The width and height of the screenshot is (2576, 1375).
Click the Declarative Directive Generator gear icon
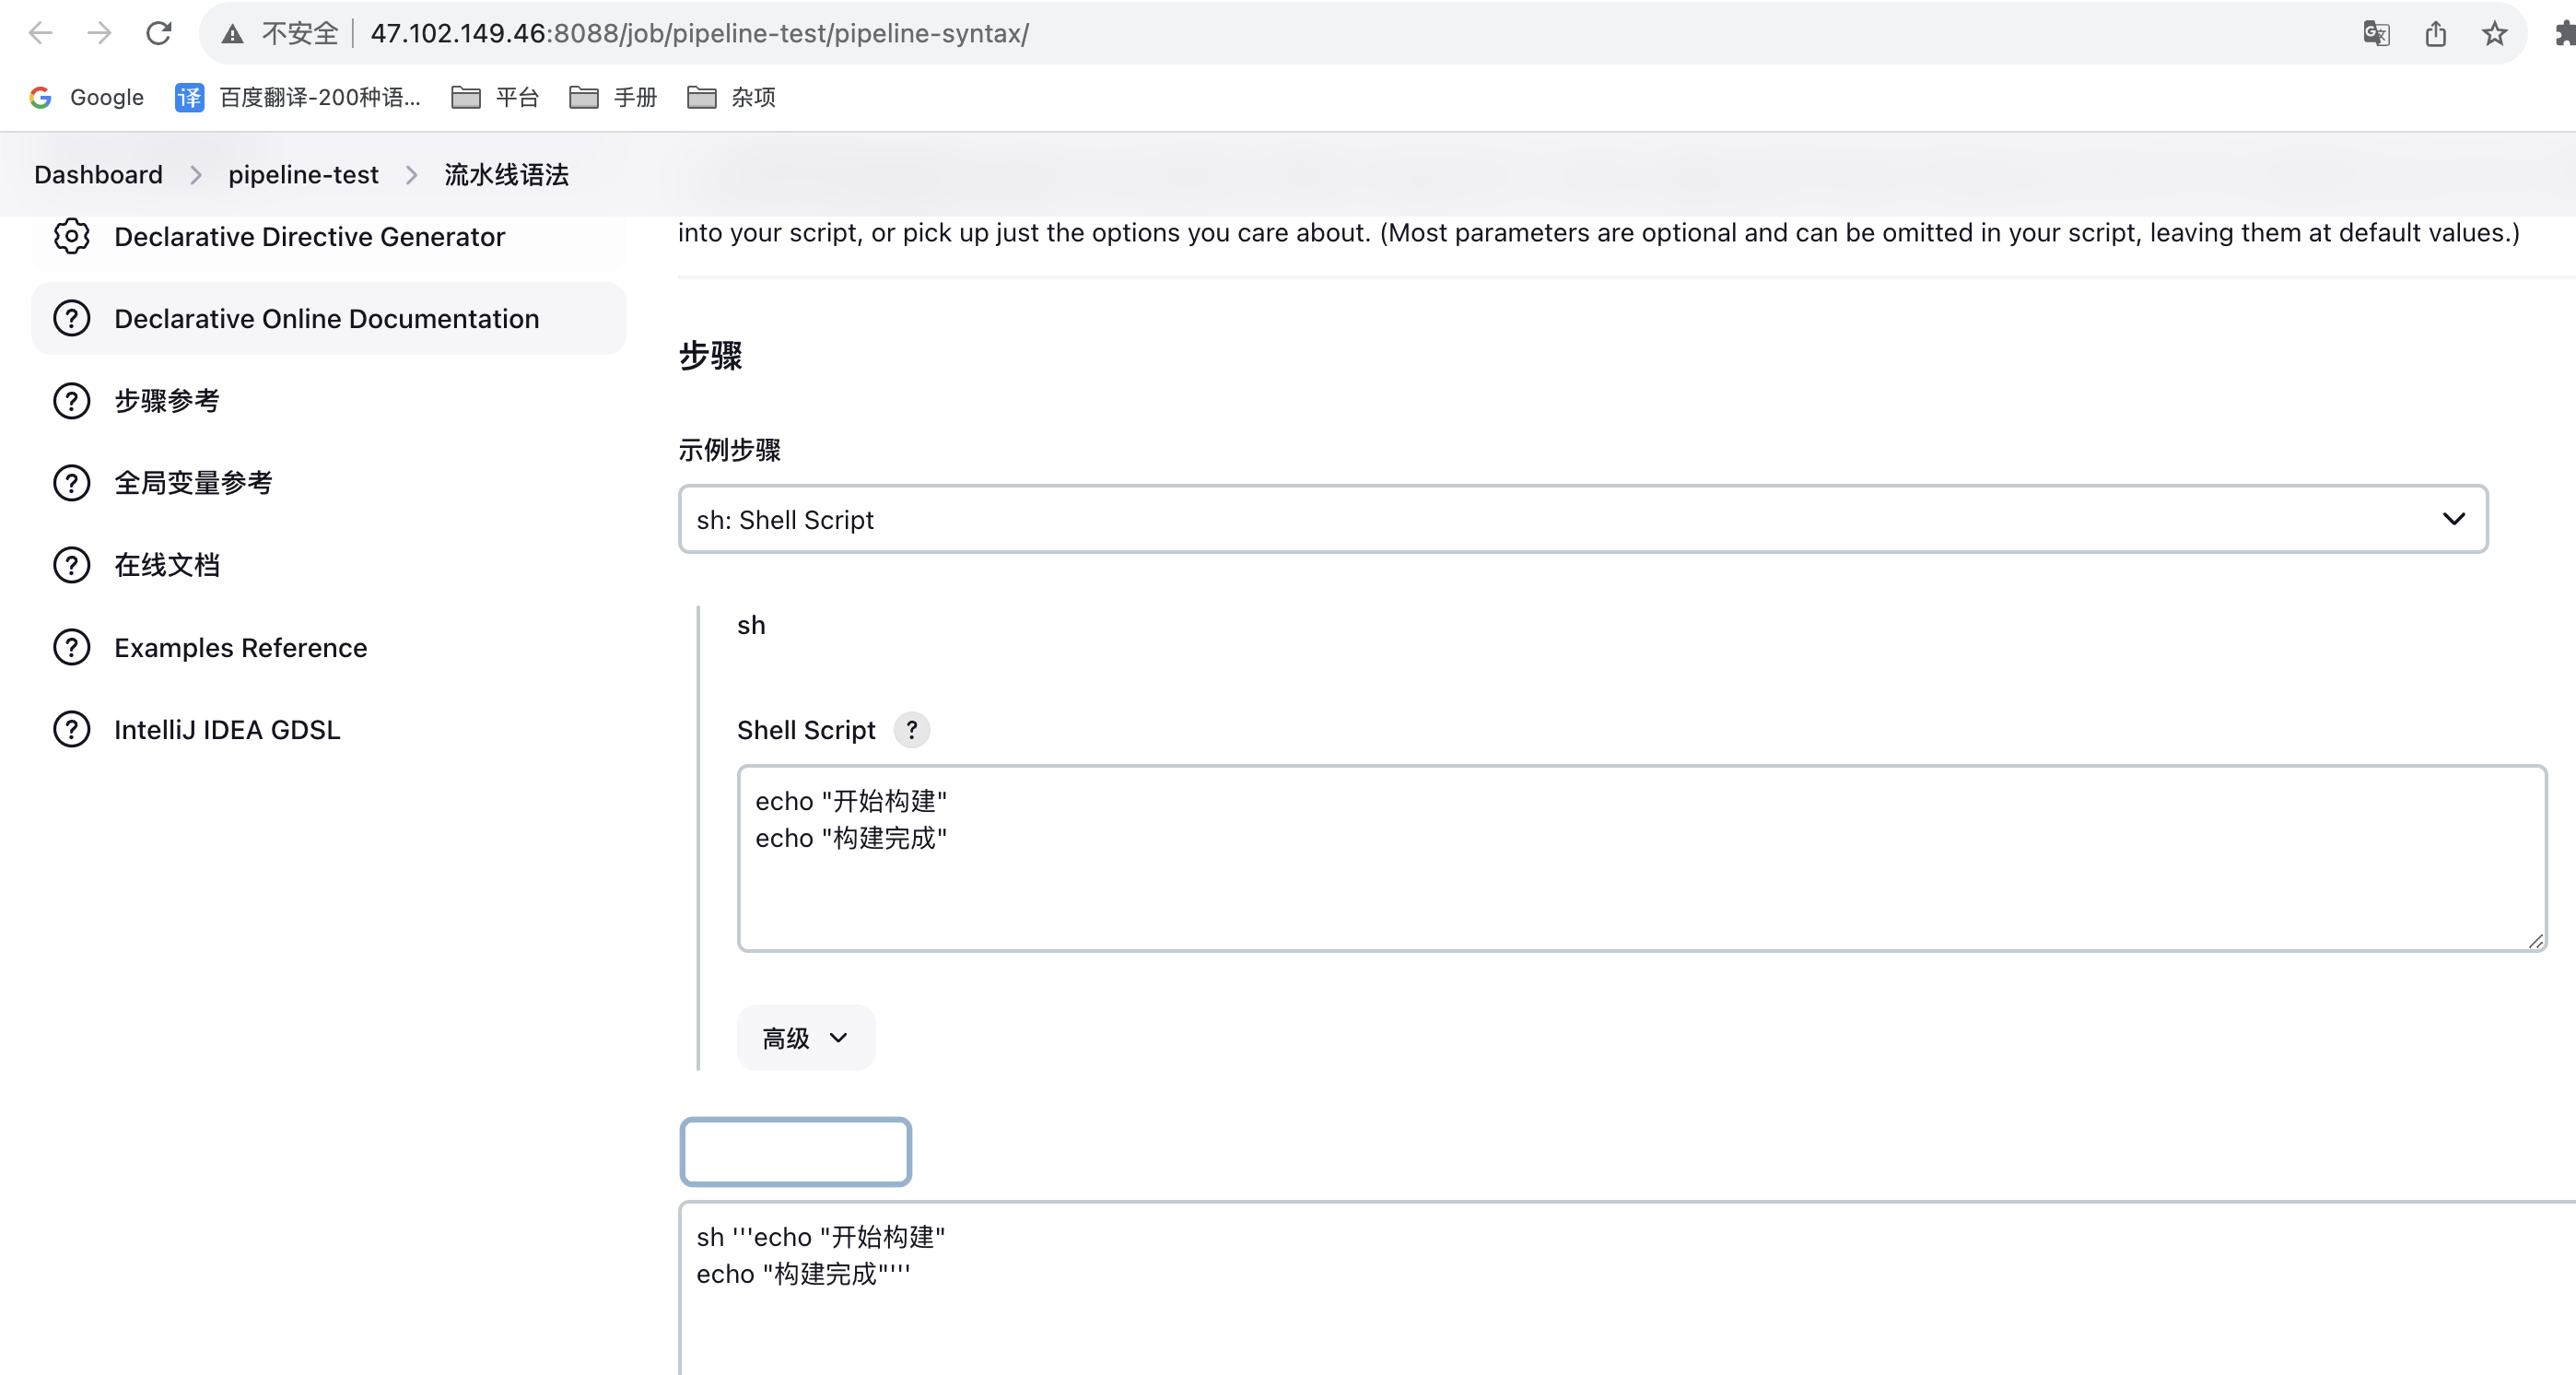point(72,236)
